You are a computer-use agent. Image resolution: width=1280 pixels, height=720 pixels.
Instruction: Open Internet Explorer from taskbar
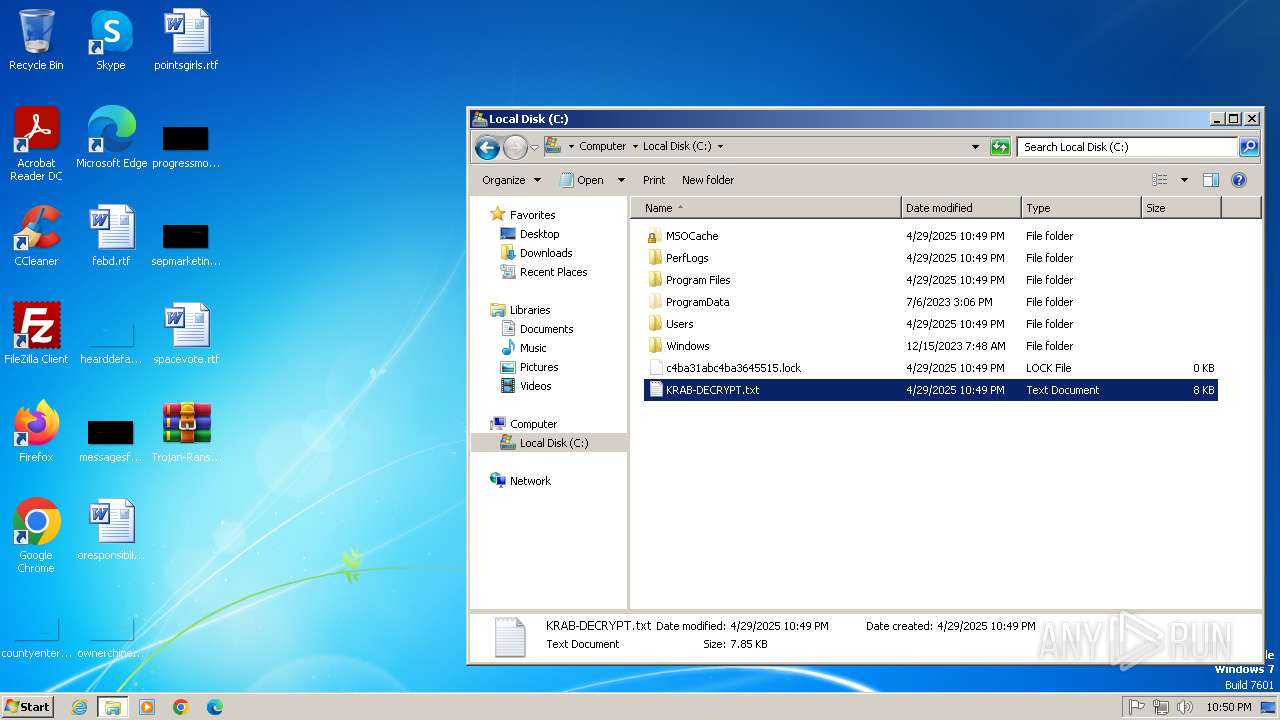80,707
